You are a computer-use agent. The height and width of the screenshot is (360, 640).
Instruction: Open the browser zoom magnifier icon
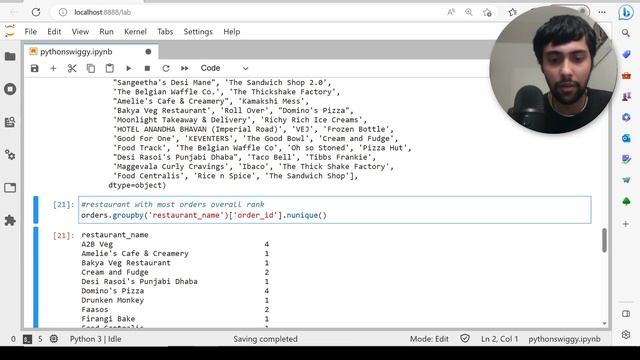469,12
